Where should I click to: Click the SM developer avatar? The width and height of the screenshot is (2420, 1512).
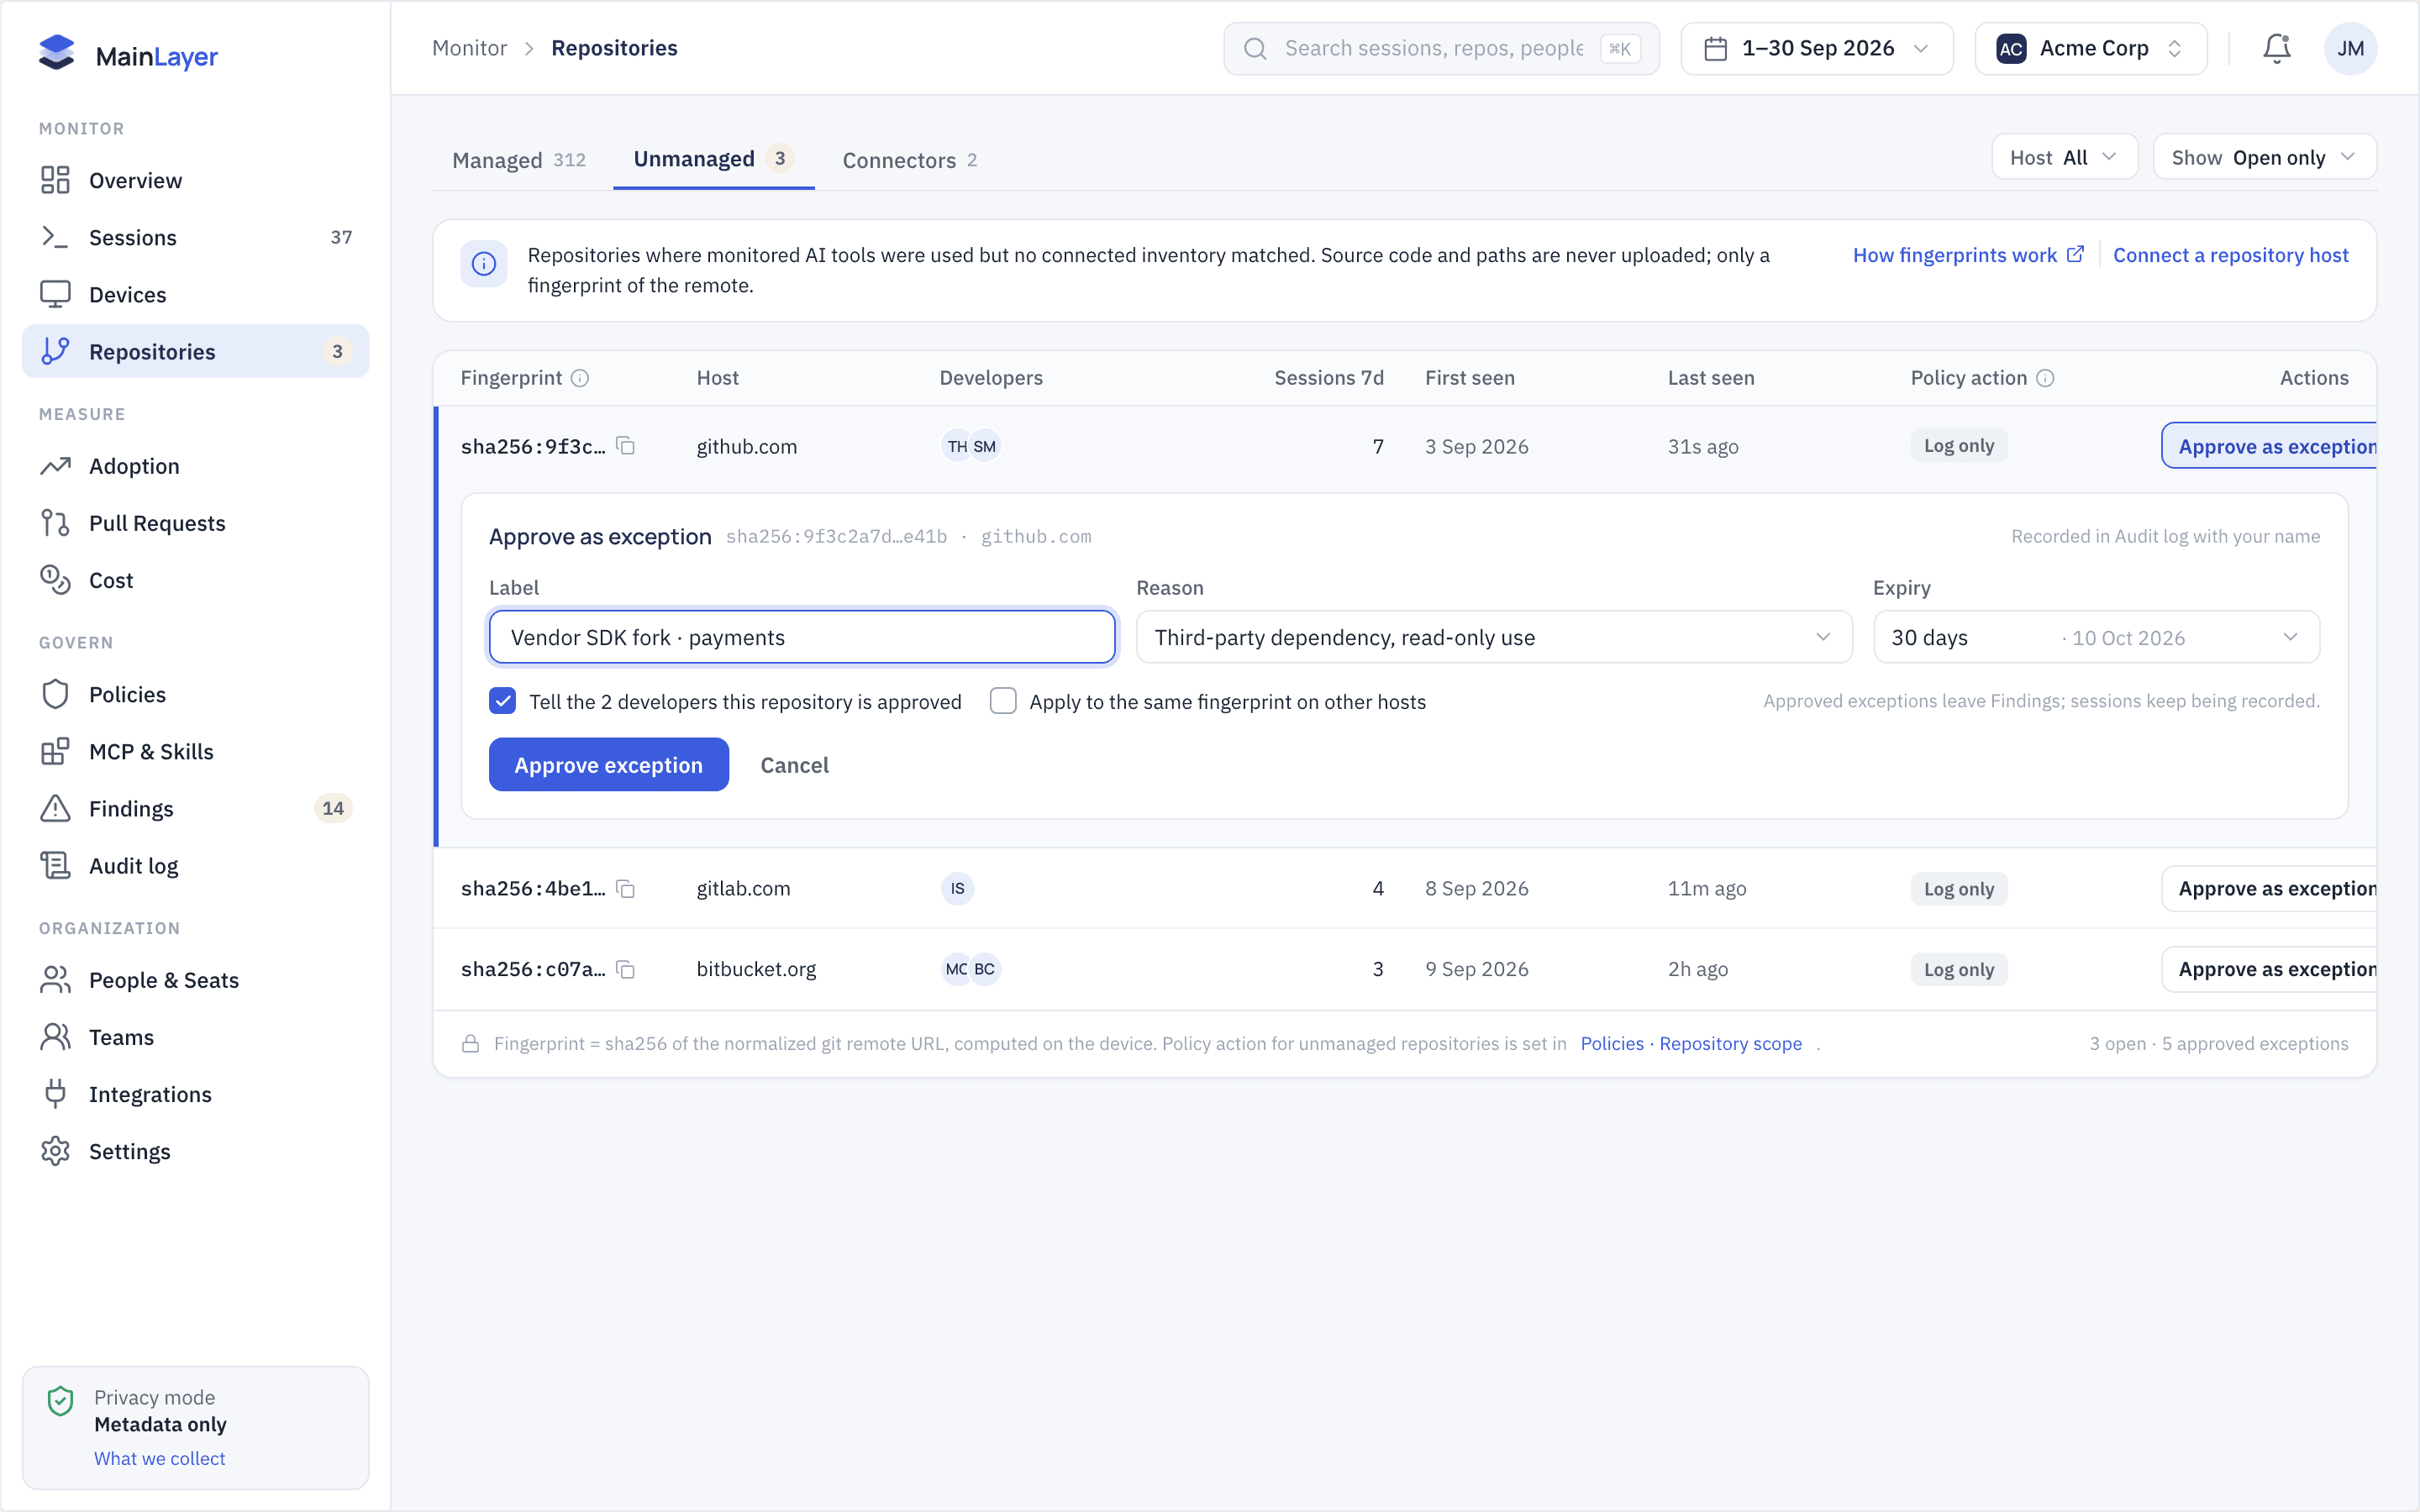point(985,446)
